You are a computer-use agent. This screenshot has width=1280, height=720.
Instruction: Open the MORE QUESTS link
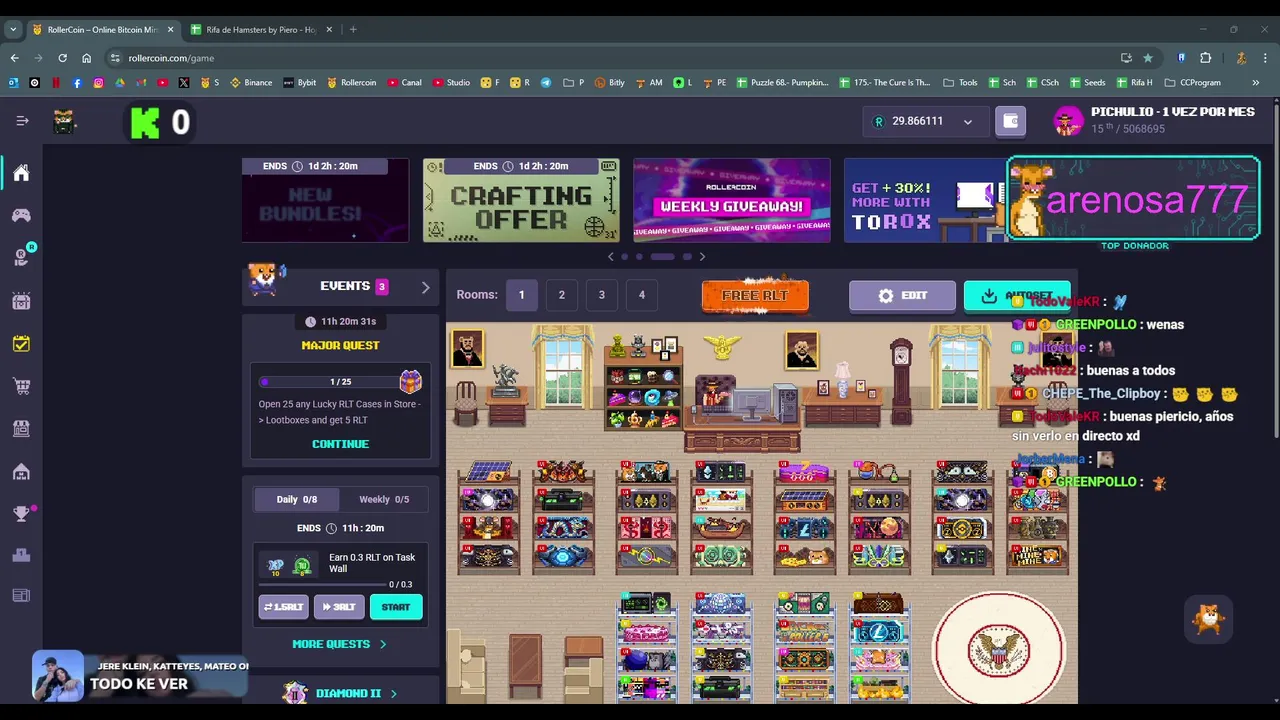(x=339, y=644)
